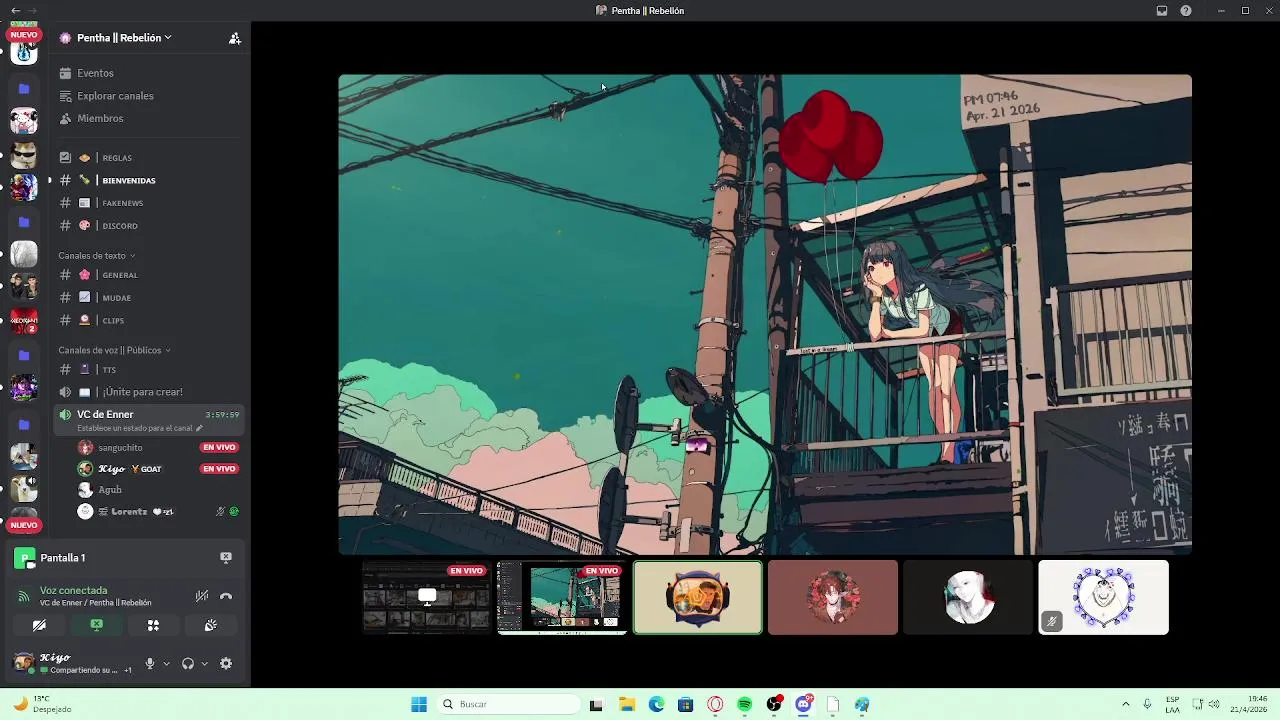Mute the microphone in user panel

(x=150, y=664)
